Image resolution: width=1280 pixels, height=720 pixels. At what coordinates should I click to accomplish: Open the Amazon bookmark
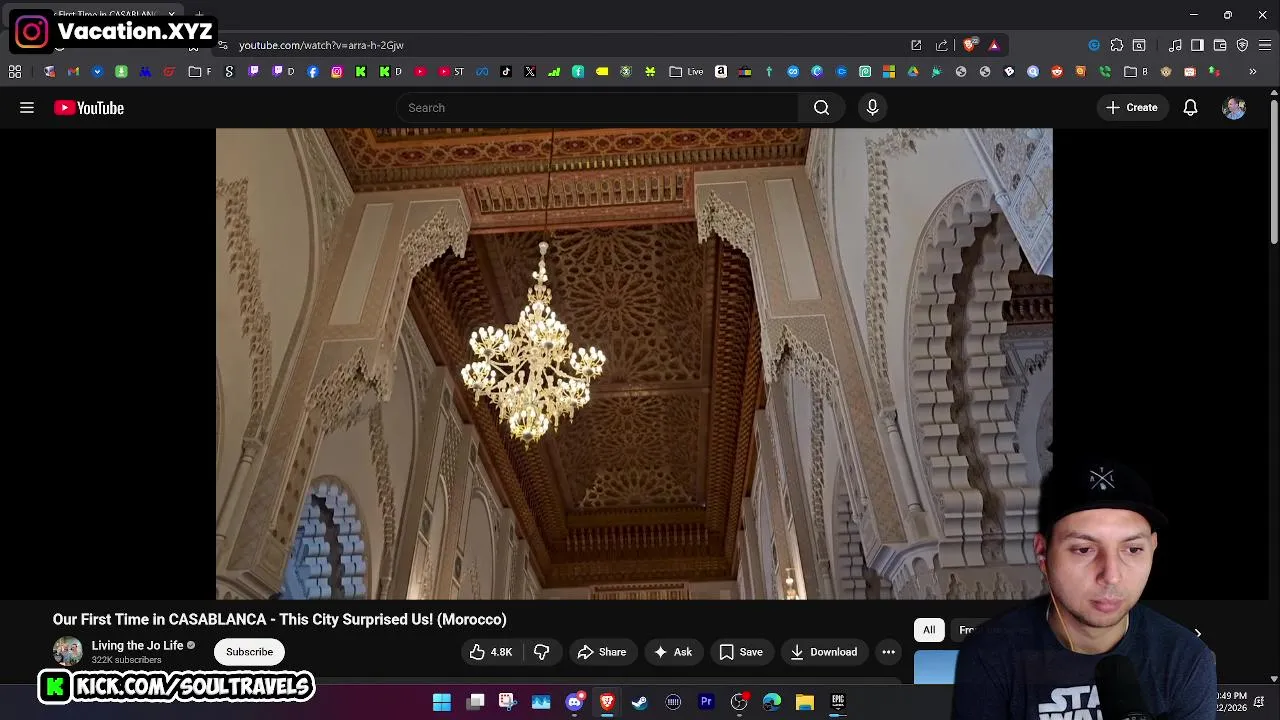(721, 72)
